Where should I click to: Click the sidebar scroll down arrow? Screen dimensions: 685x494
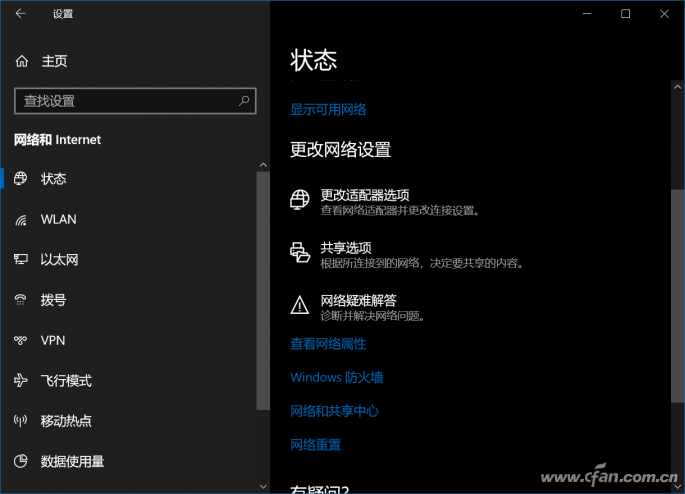pos(263,486)
